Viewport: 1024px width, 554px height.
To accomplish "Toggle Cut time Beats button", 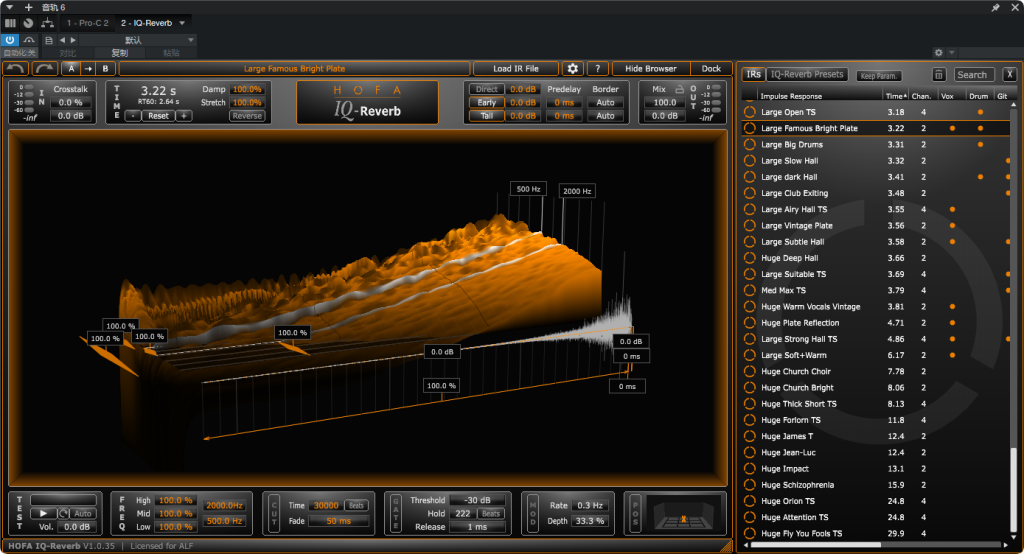I will click(356, 505).
